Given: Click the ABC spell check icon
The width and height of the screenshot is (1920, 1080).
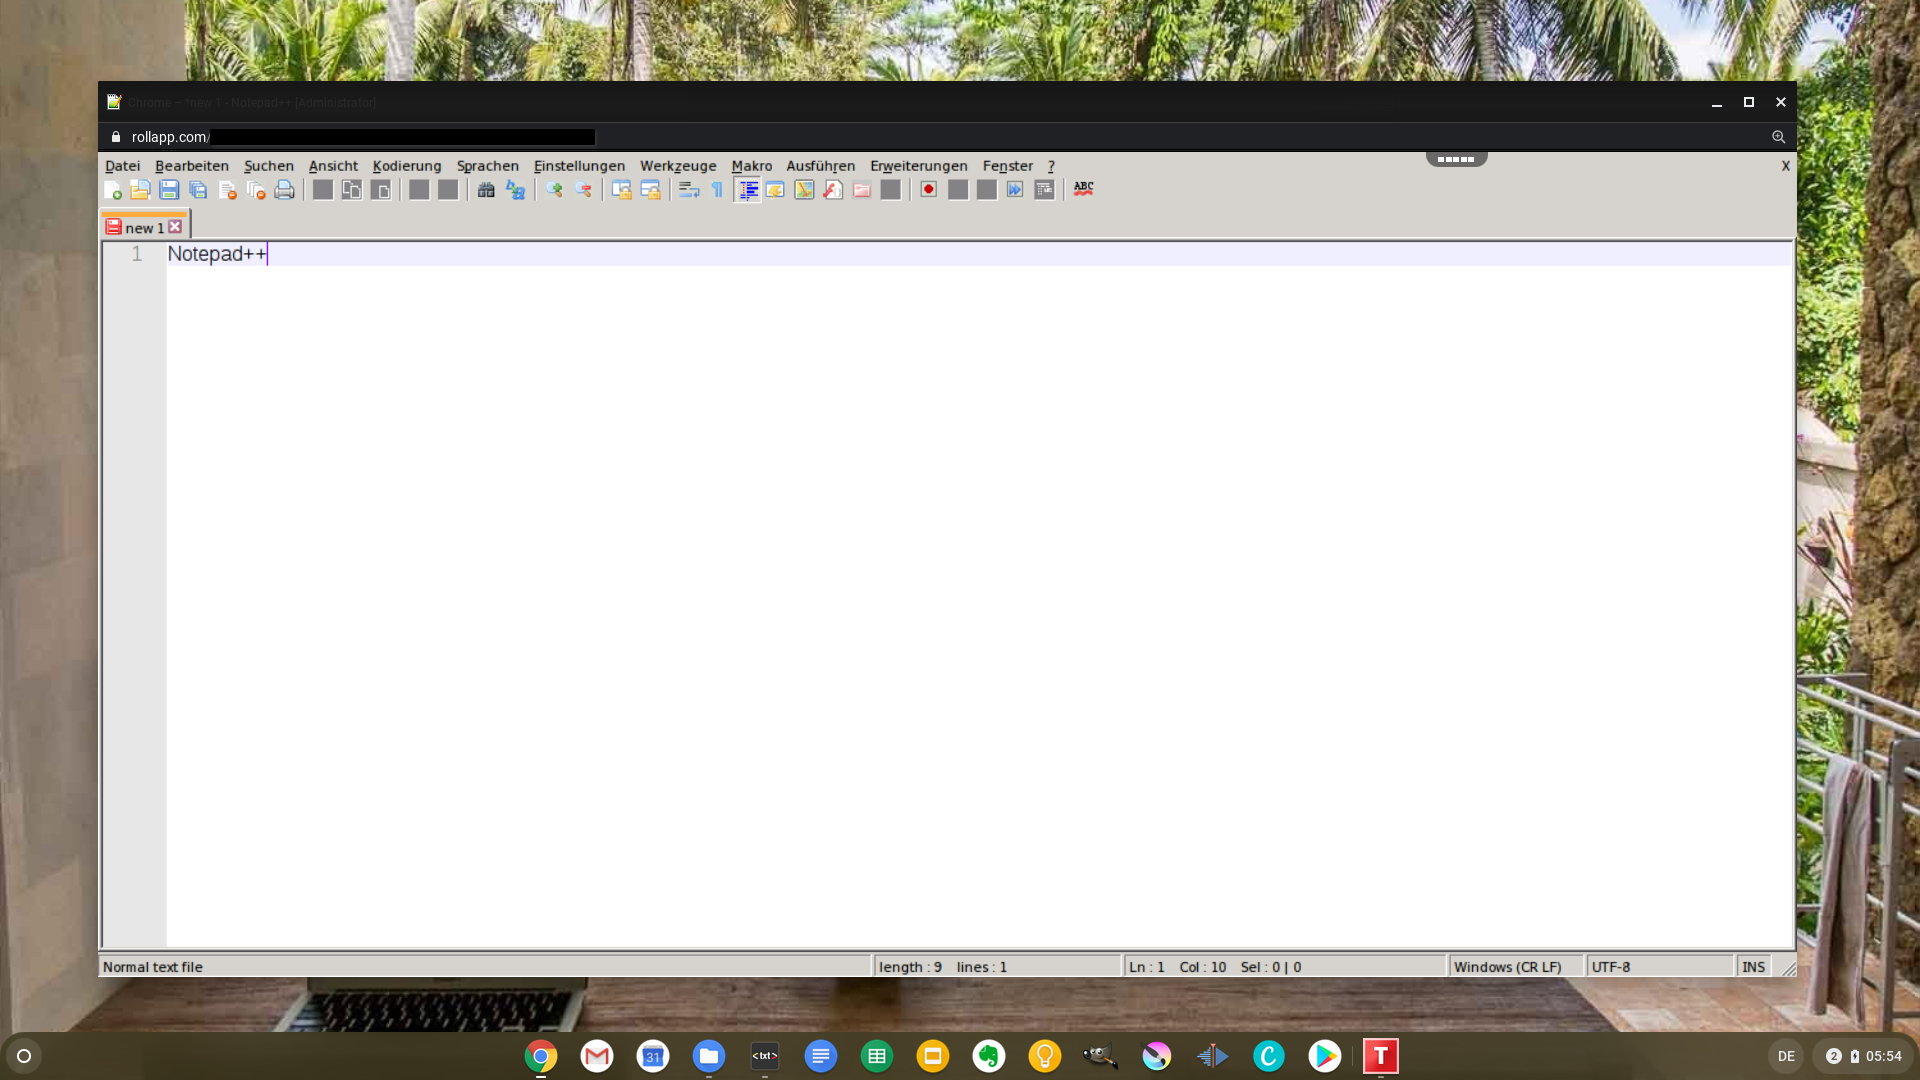Looking at the screenshot, I should click(x=1083, y=189).
